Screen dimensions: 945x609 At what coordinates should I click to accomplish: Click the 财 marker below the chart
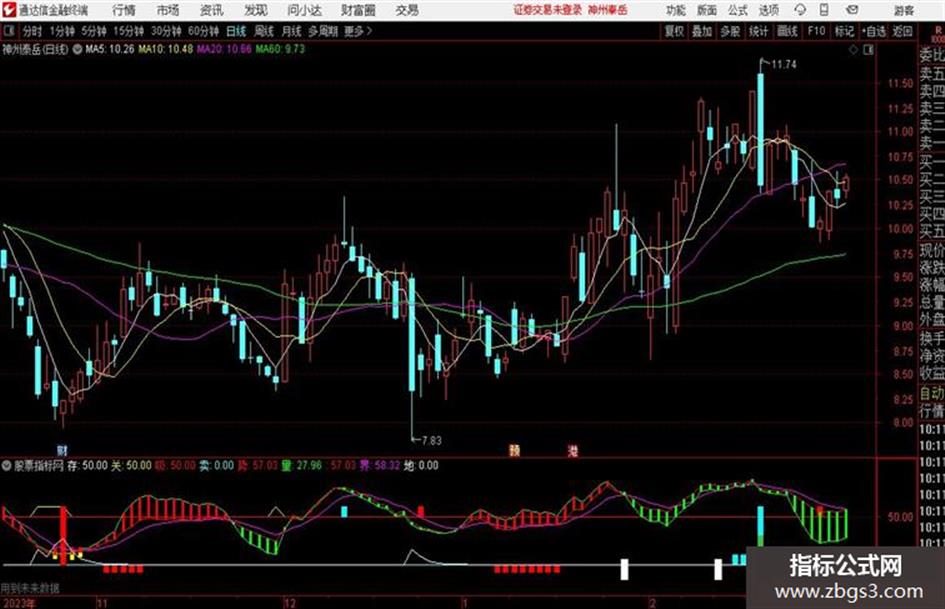[x=62, y=450]
